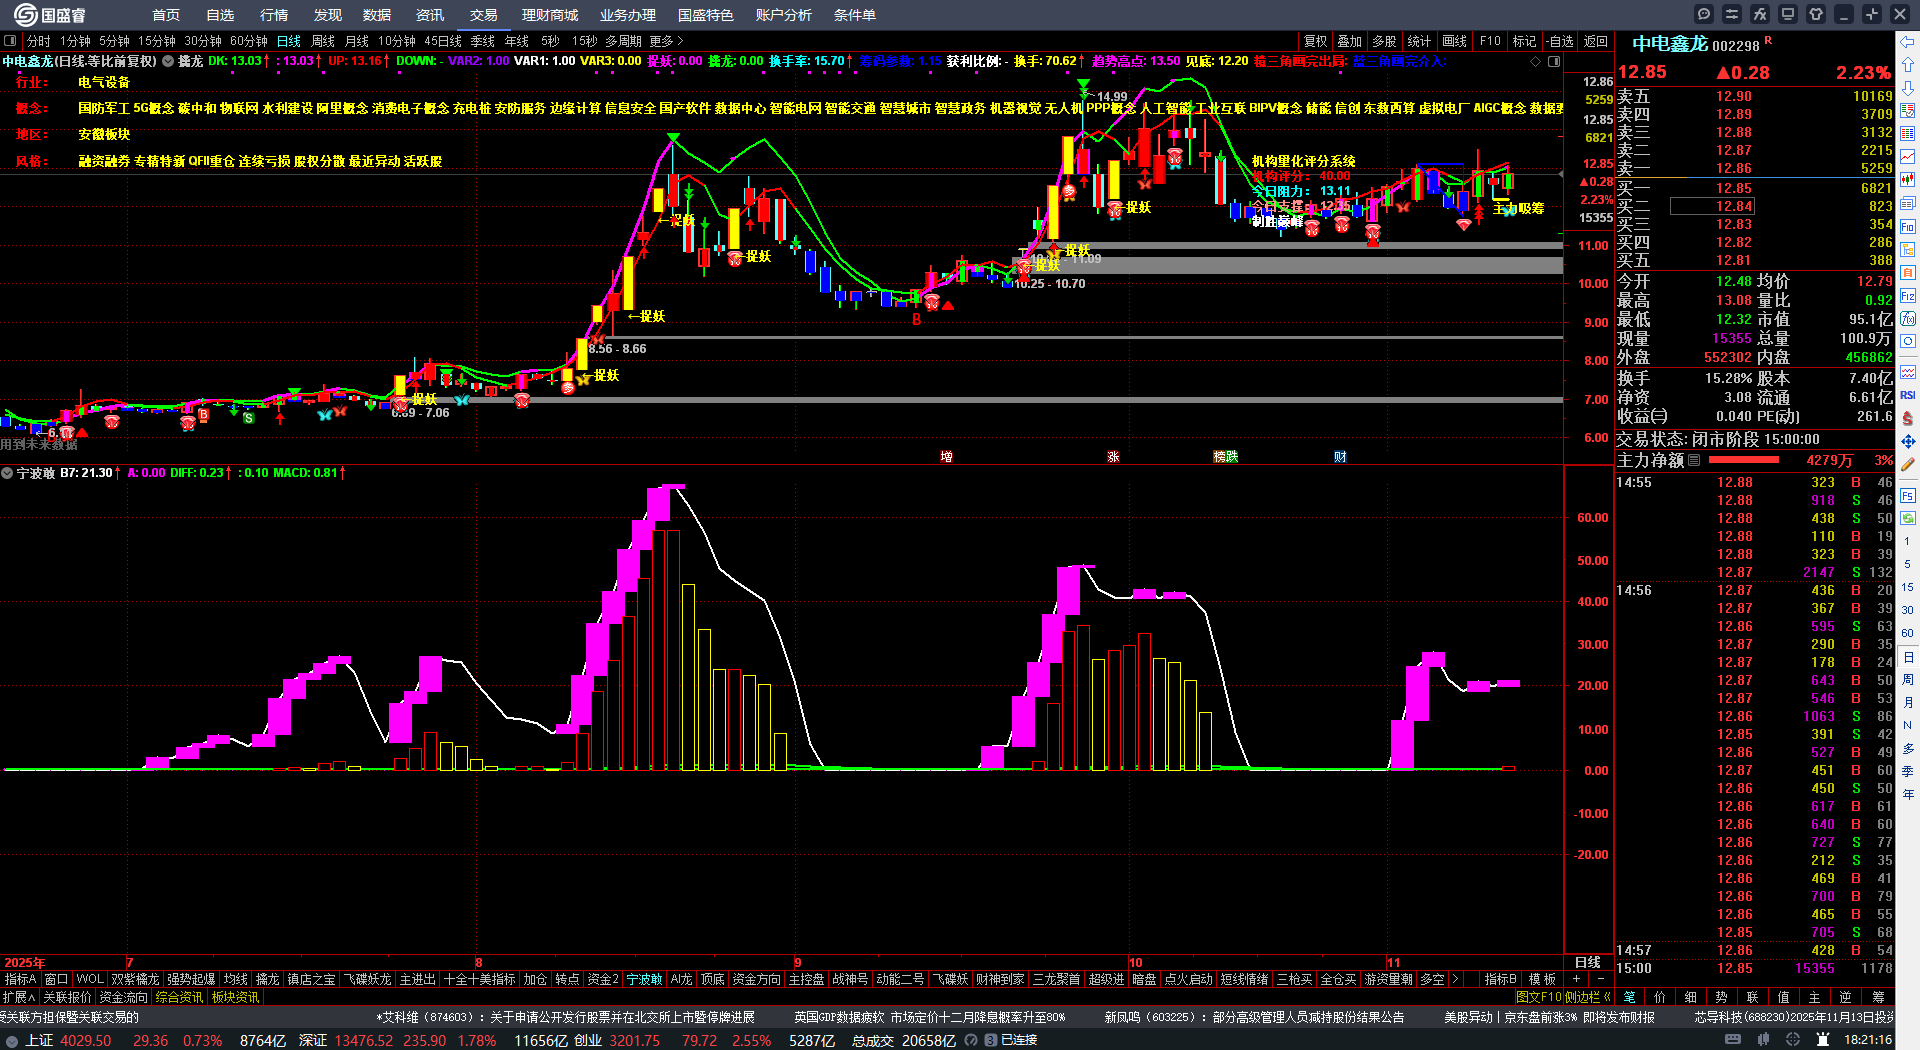Open the 交易 menu

pyautogui.click(x=484, y=15)
